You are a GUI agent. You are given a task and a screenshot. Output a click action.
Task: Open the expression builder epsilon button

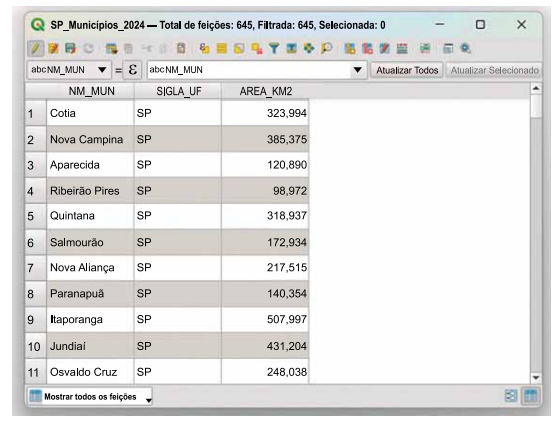click(x=132, y=70)
